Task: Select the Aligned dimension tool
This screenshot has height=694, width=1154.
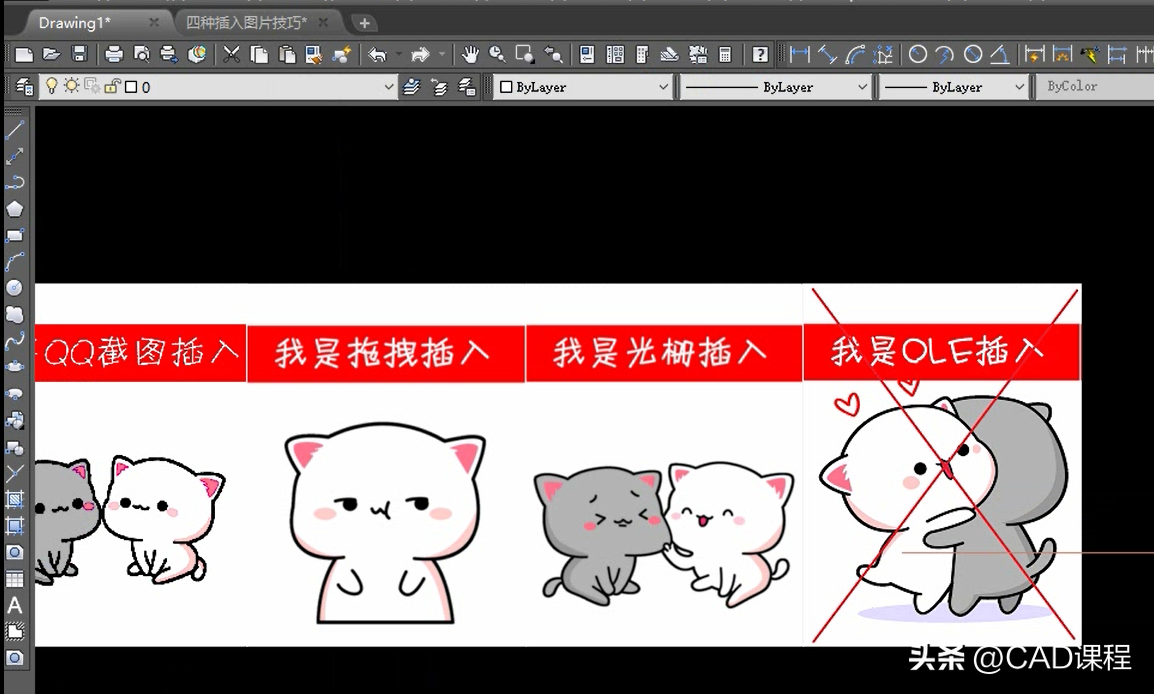Action: [x=827, y=54]
